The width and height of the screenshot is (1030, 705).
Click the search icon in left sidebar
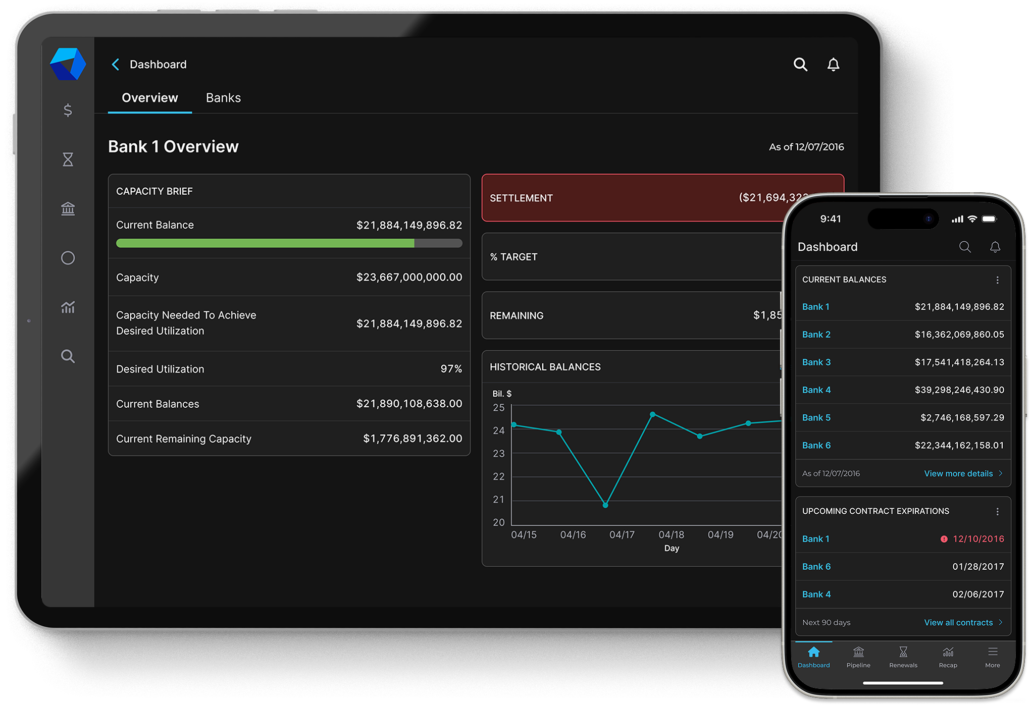click(68, 356)
